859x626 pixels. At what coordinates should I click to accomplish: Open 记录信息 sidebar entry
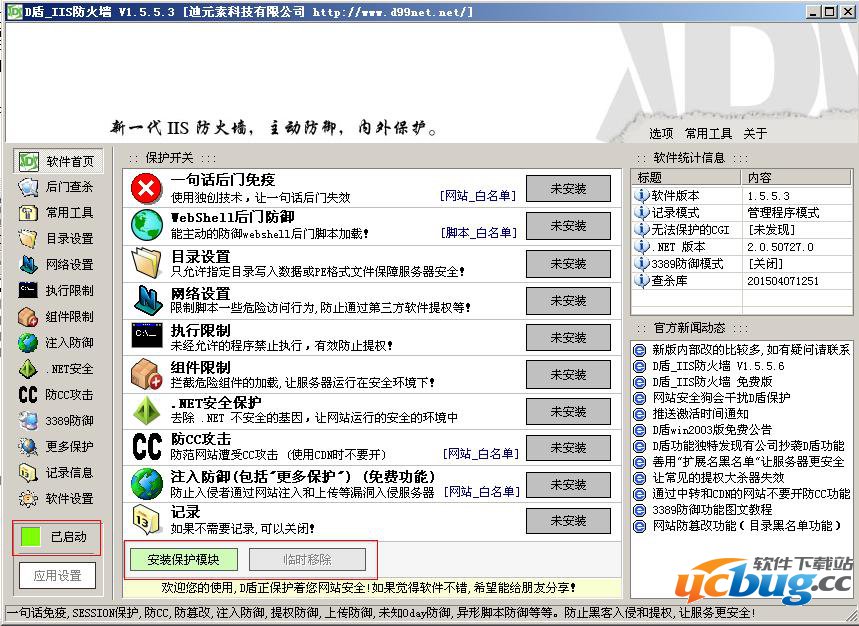click(58, 473)
